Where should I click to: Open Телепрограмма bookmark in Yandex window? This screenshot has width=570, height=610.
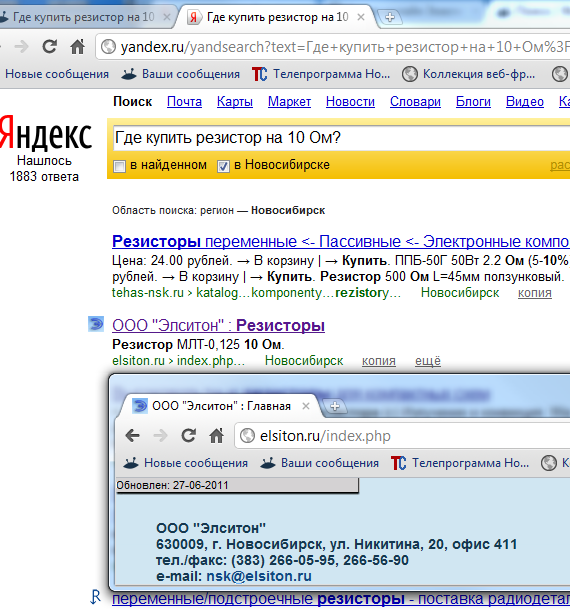(321, 74)
